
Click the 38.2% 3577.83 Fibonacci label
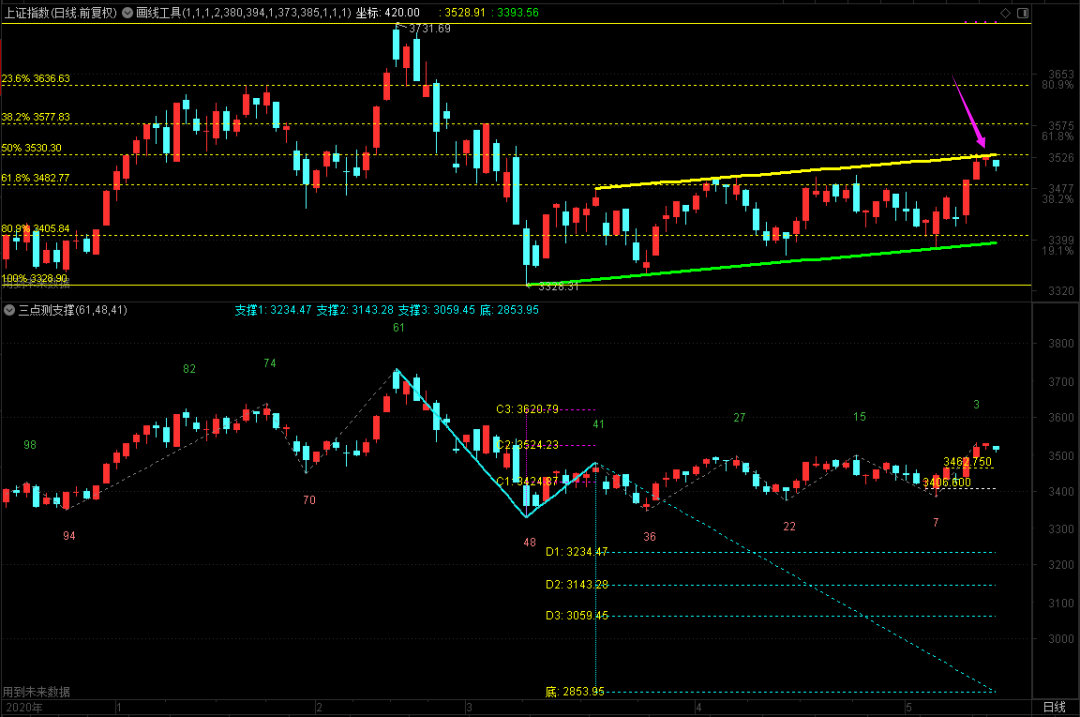(x=36, y=117)
